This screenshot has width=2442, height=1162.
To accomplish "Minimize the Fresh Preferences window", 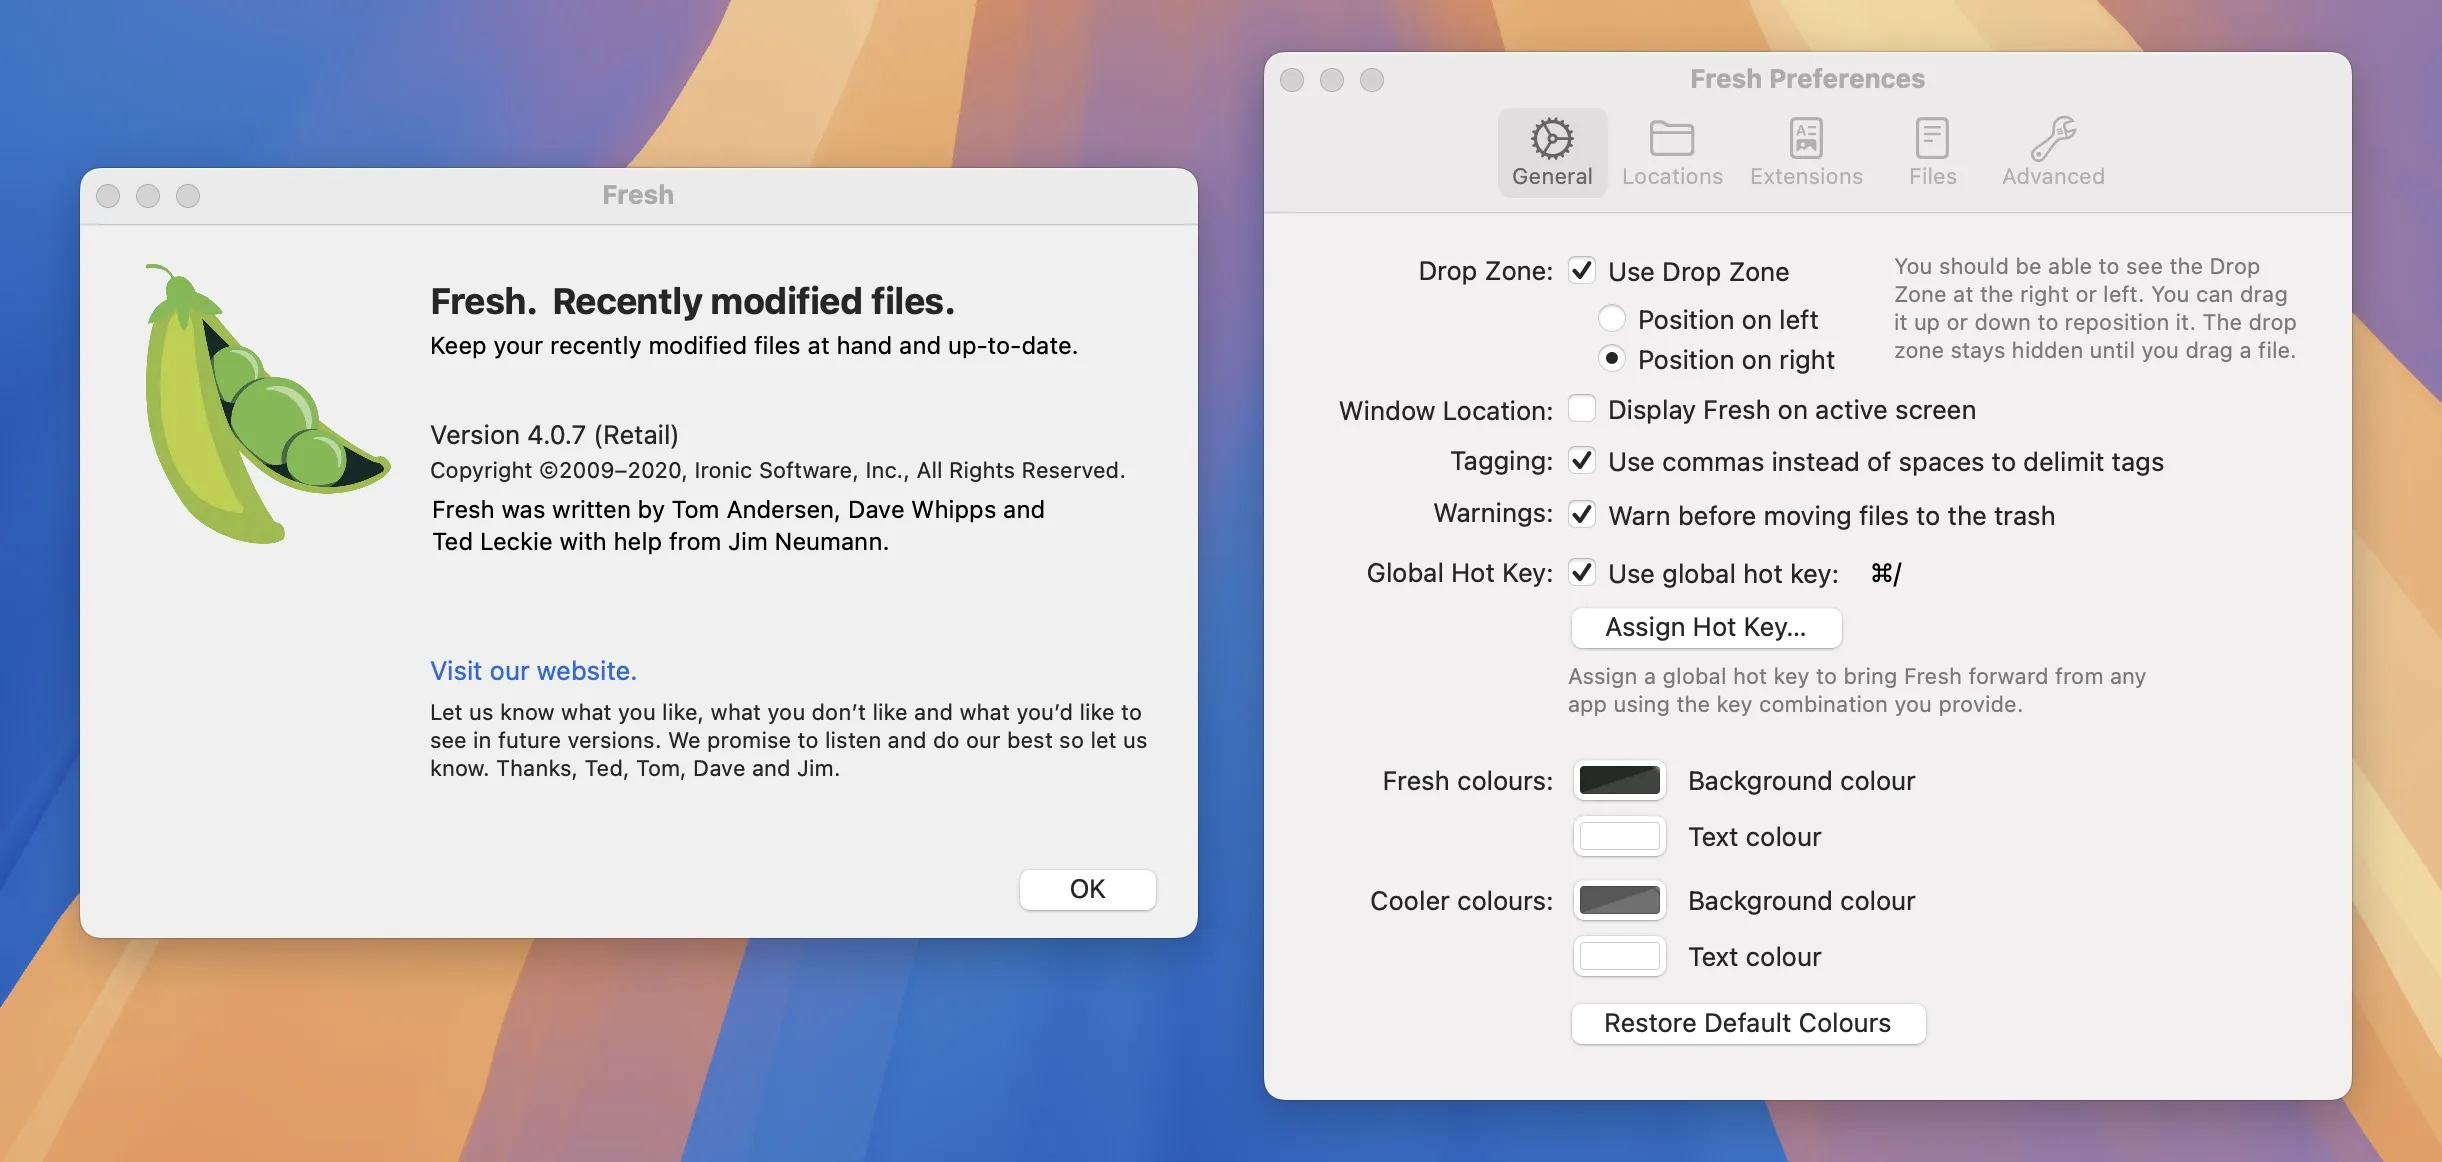I will 1332,79.
